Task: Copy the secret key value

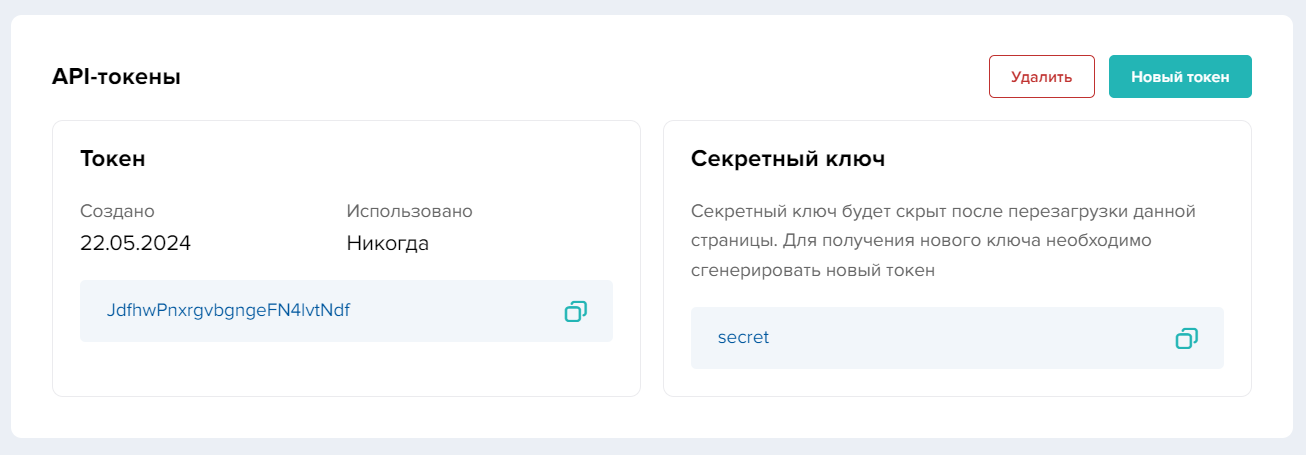Action: coord(1186,338)
